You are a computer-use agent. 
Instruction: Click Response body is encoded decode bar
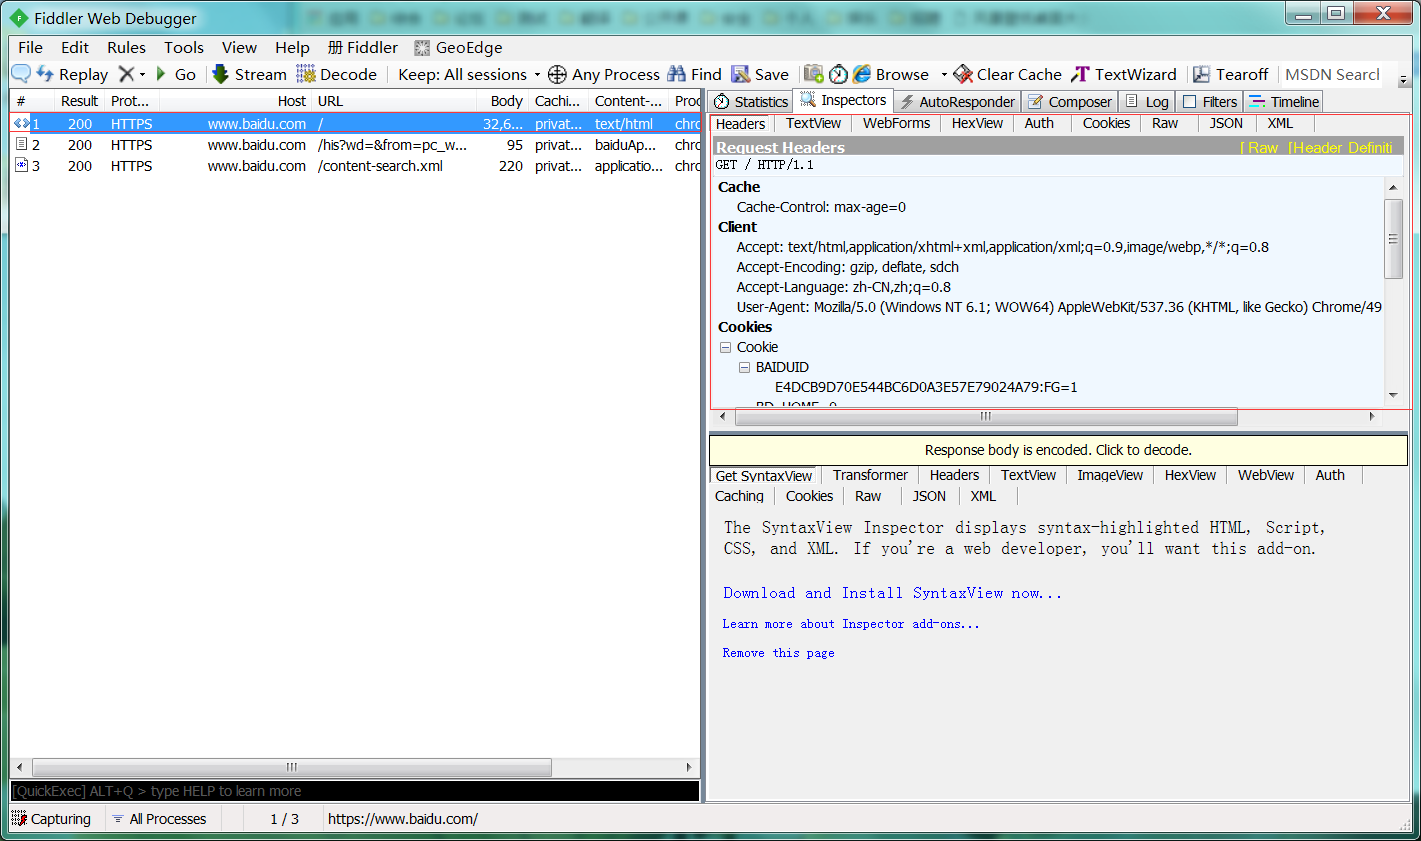coord(1058,450)
